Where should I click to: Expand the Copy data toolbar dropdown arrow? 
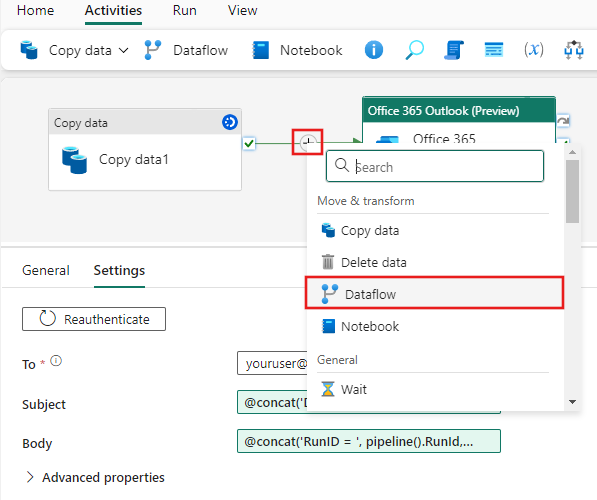pyautogui.click(x=123, y=50)
